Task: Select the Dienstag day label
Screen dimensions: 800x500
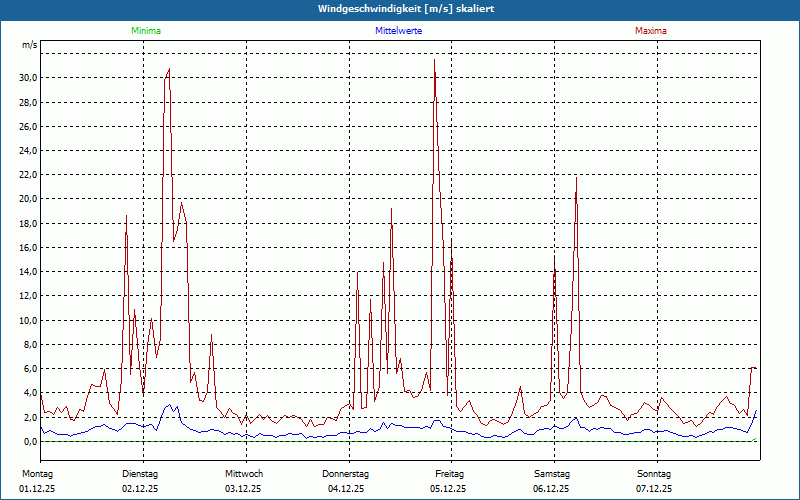Action: coord(141,473)
